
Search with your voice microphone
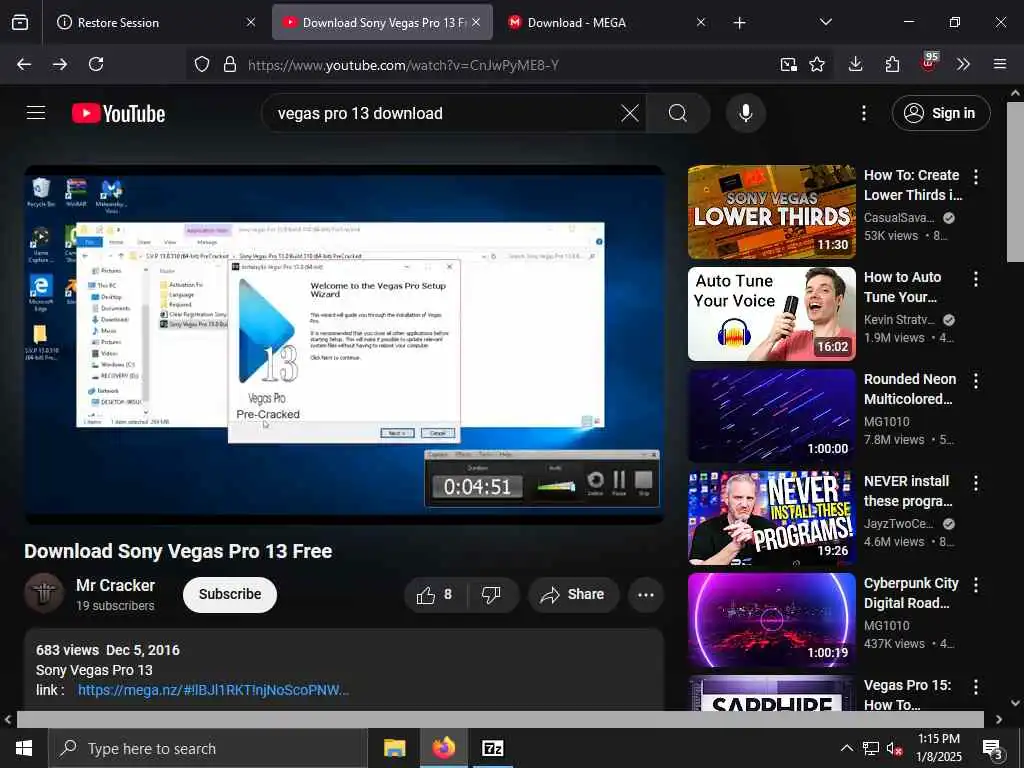pyautogui.click(x=745, y=113)
